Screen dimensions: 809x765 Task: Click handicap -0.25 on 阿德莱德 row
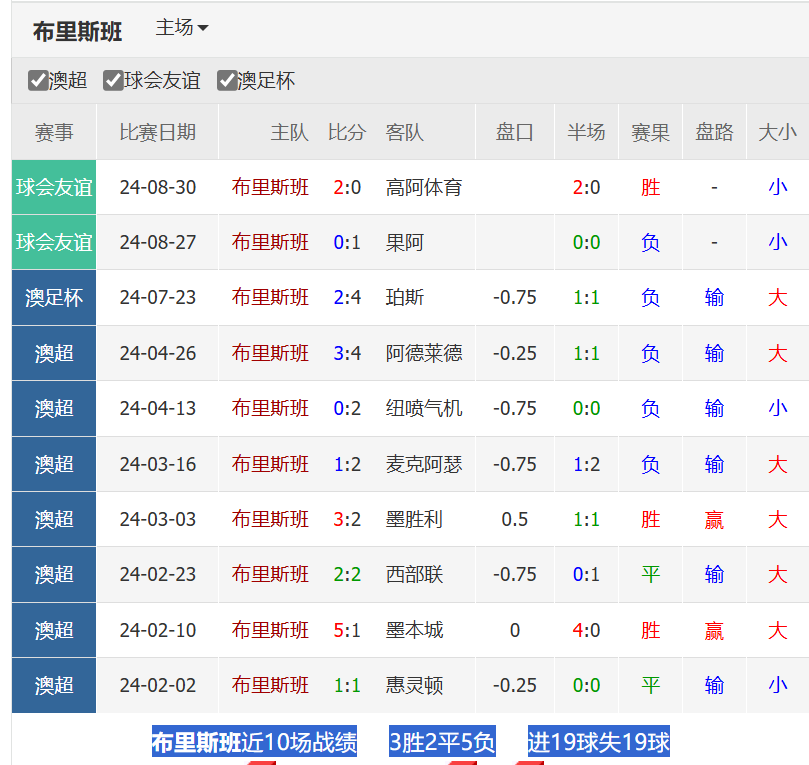514,353
